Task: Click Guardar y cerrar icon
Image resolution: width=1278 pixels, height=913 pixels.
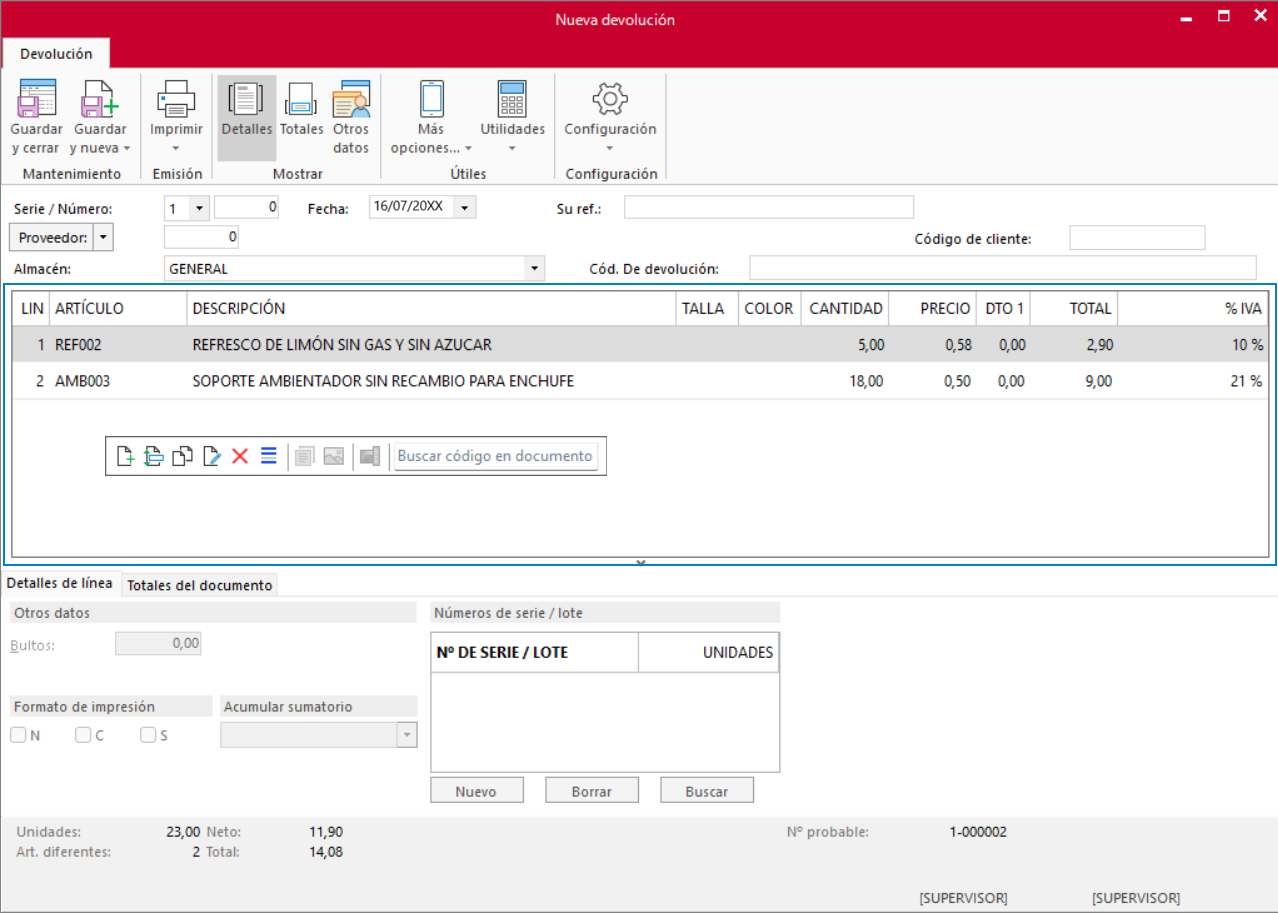Action: (x=37, y=99)
